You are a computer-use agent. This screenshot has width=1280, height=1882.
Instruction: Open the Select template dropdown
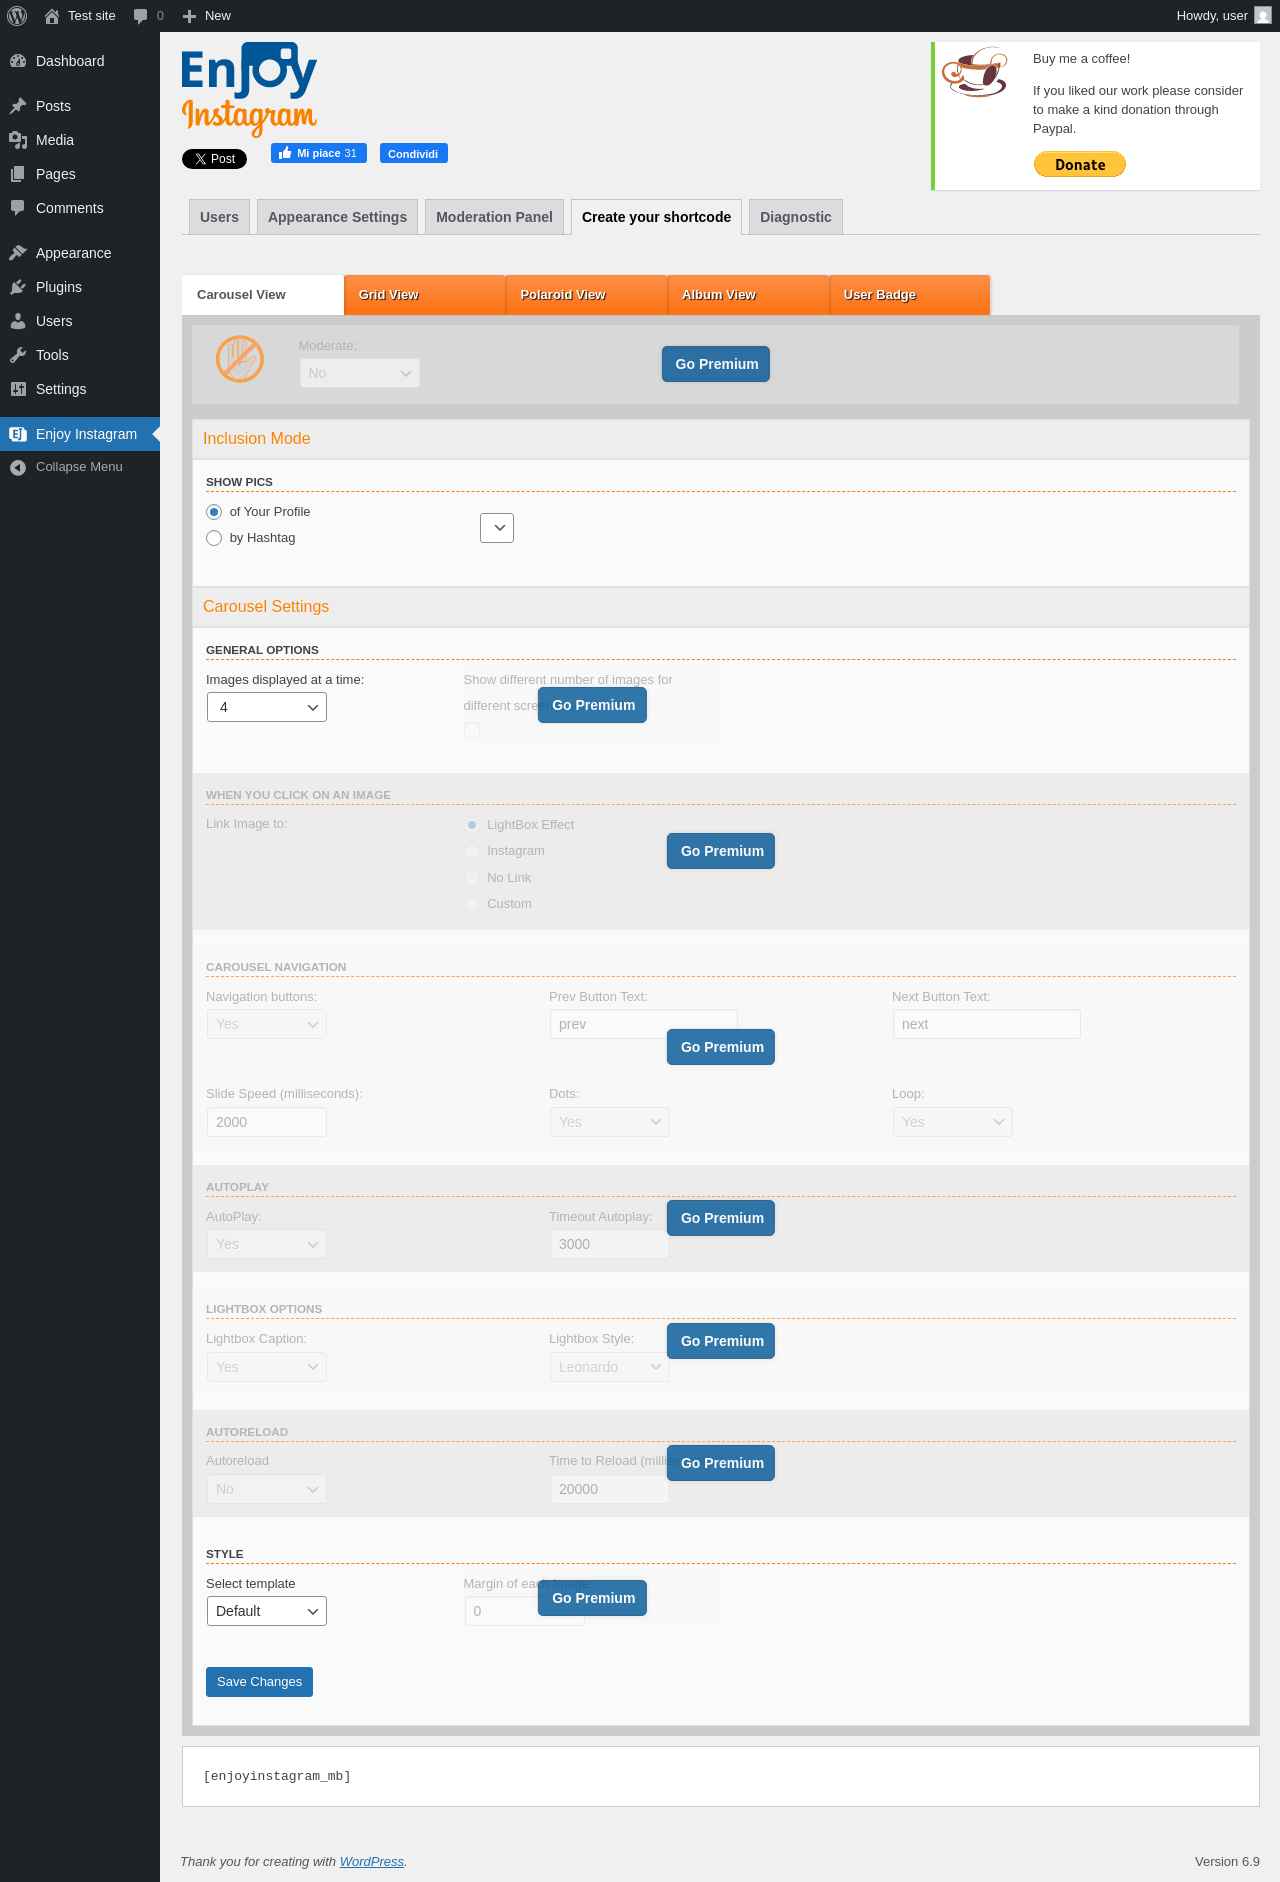coord(267,1611)
